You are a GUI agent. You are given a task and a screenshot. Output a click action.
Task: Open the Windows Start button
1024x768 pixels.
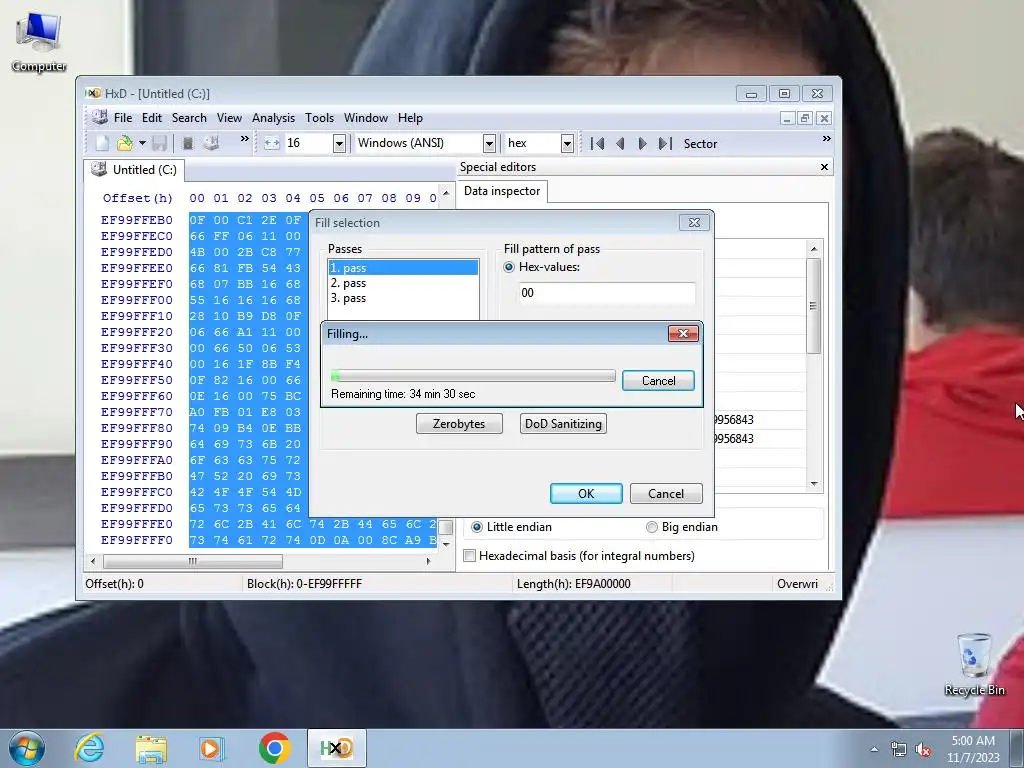pos(27,748)
